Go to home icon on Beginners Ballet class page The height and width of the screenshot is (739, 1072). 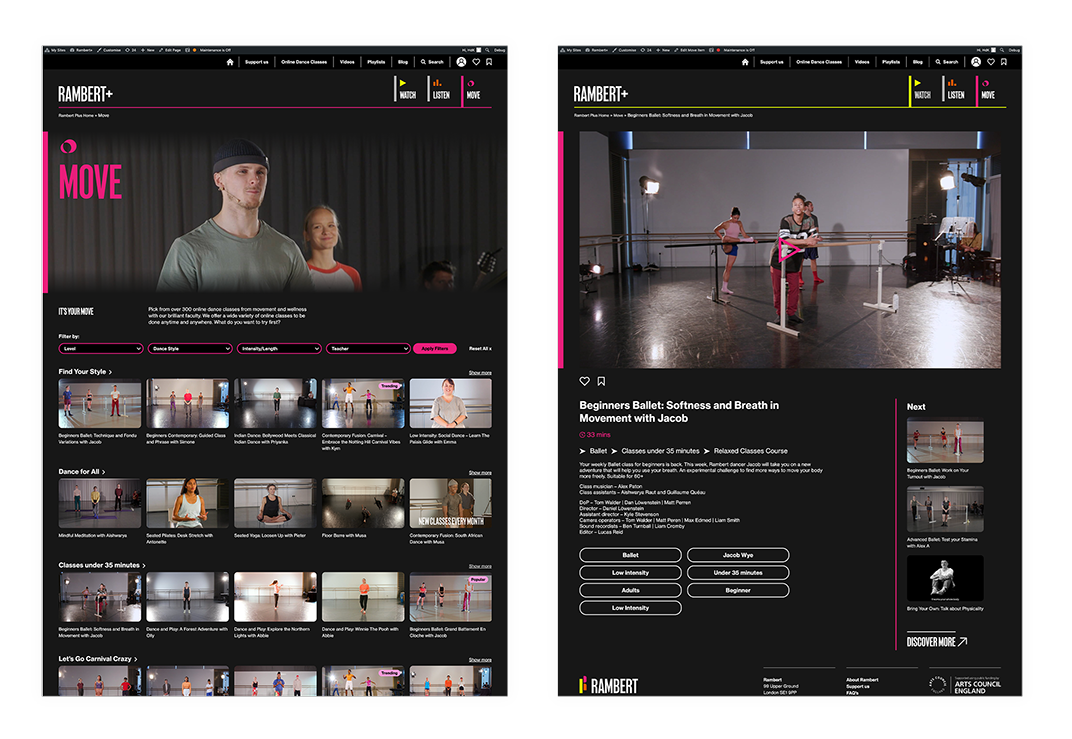point(745,62)
